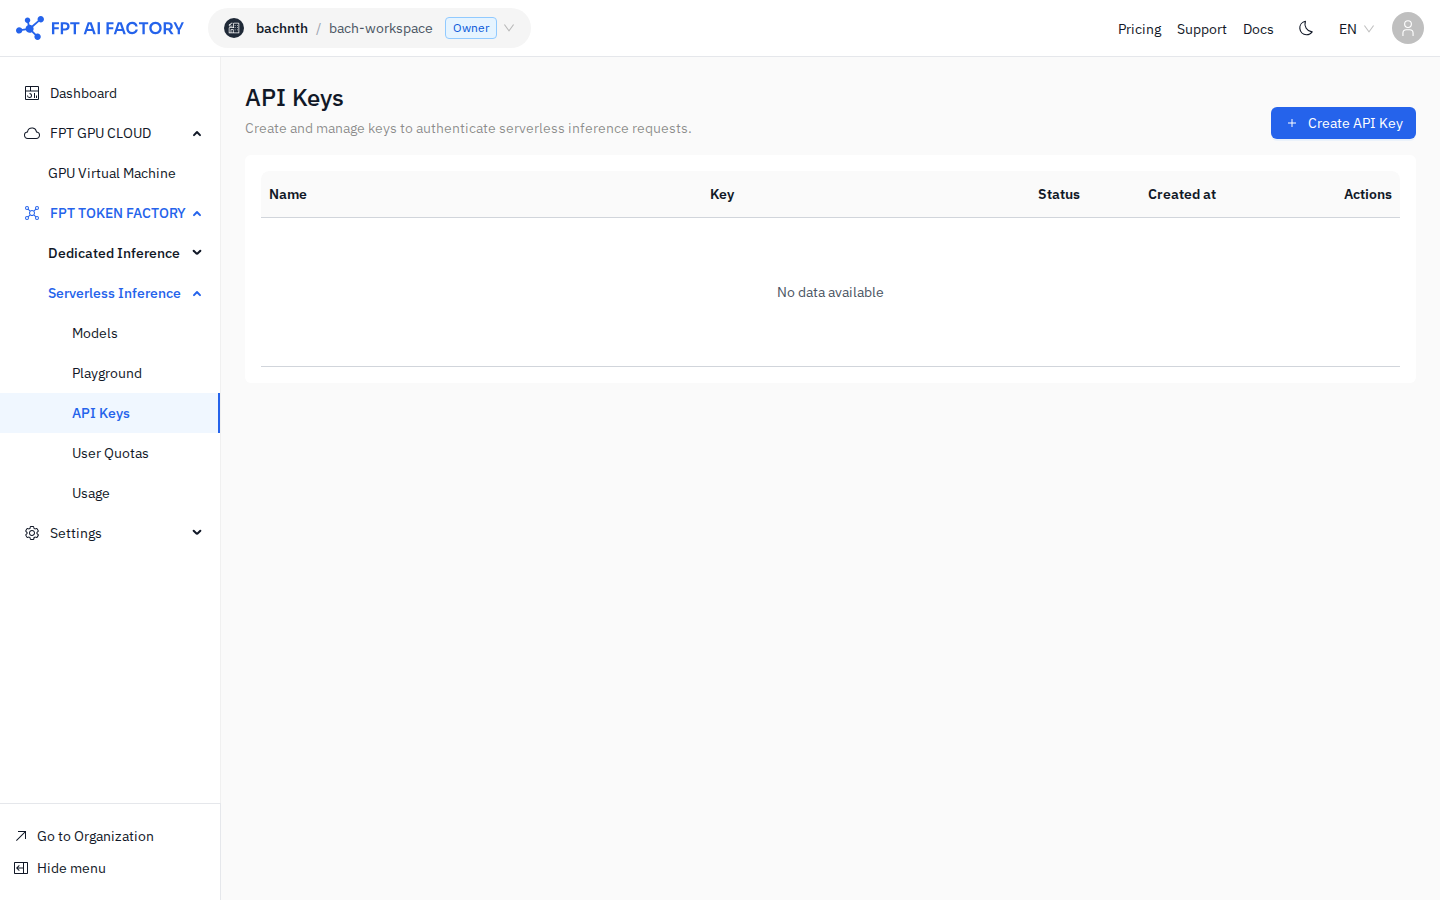Click the Serverless Inference label
1440x900 pixels.
(x=114, y=293)
